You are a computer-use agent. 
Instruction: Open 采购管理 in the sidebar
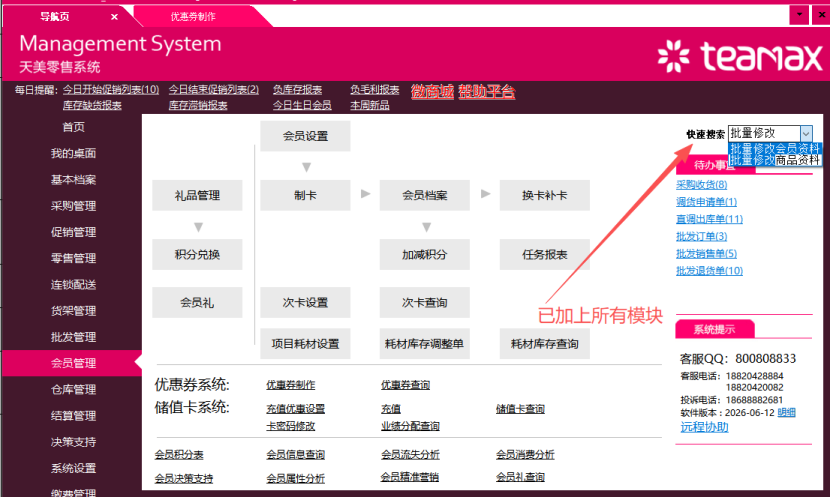(73, 206)
